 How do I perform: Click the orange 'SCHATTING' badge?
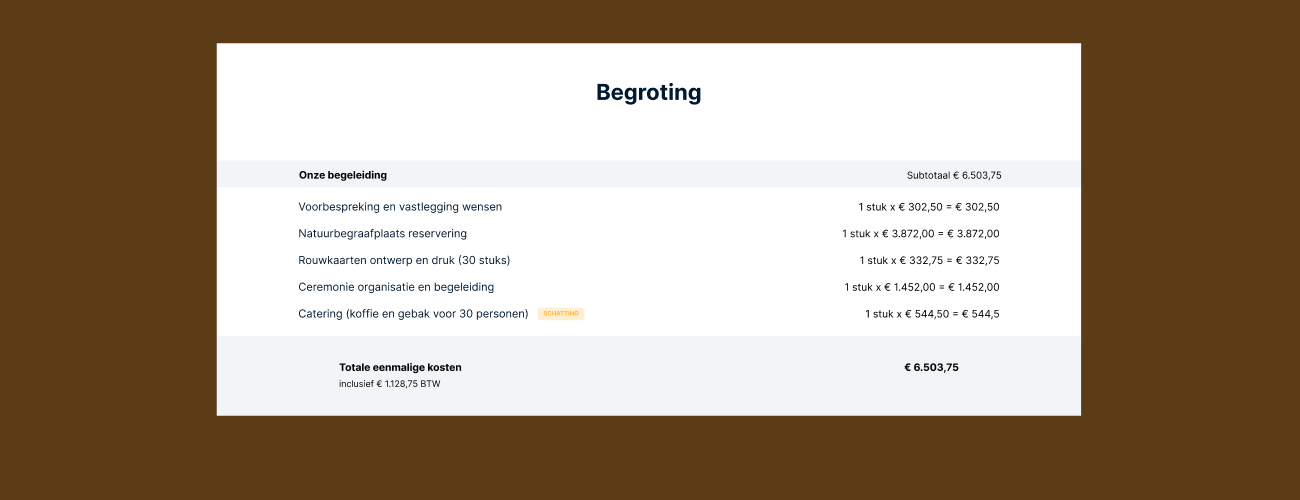561,314
